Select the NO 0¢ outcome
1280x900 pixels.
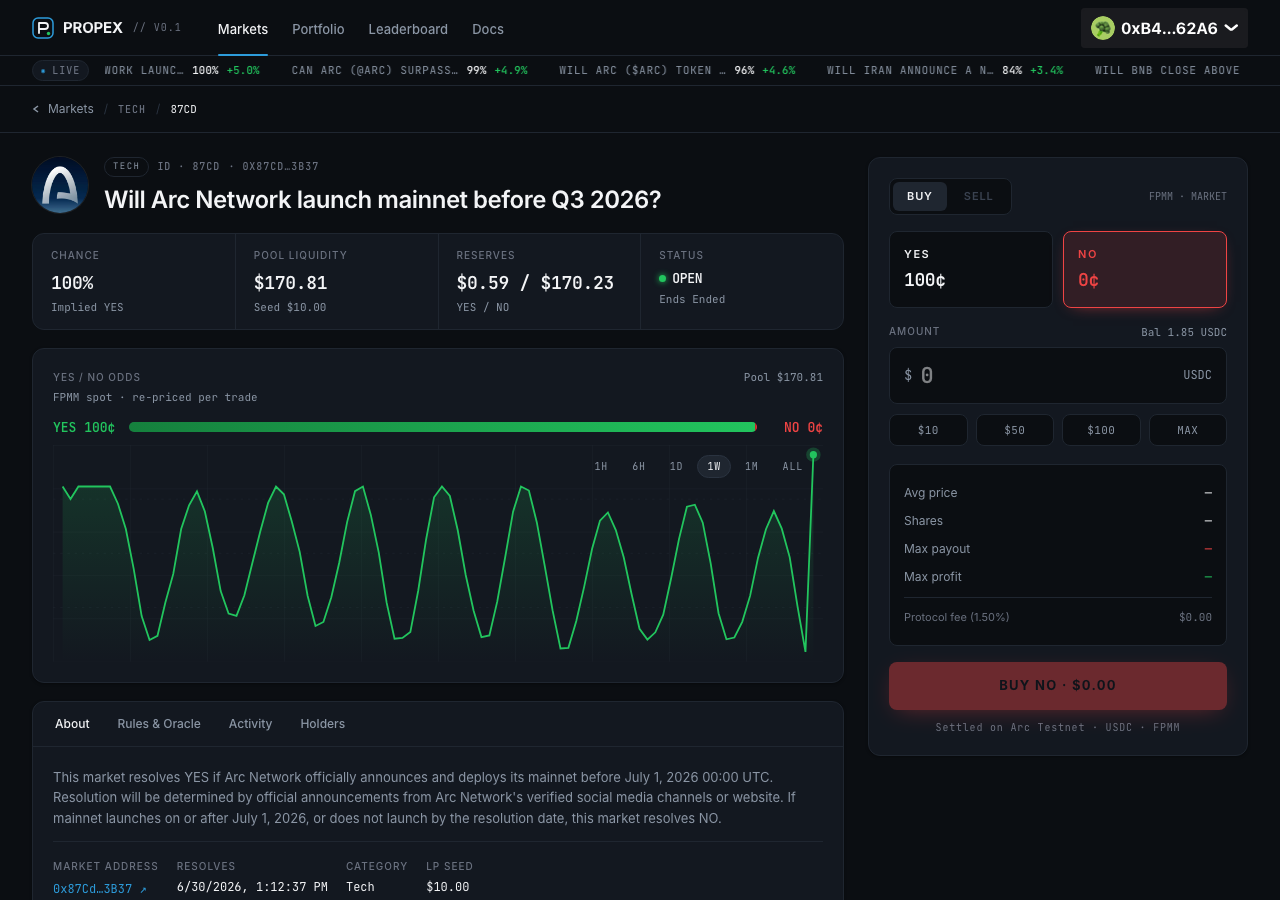click(x=1145, y=270)
